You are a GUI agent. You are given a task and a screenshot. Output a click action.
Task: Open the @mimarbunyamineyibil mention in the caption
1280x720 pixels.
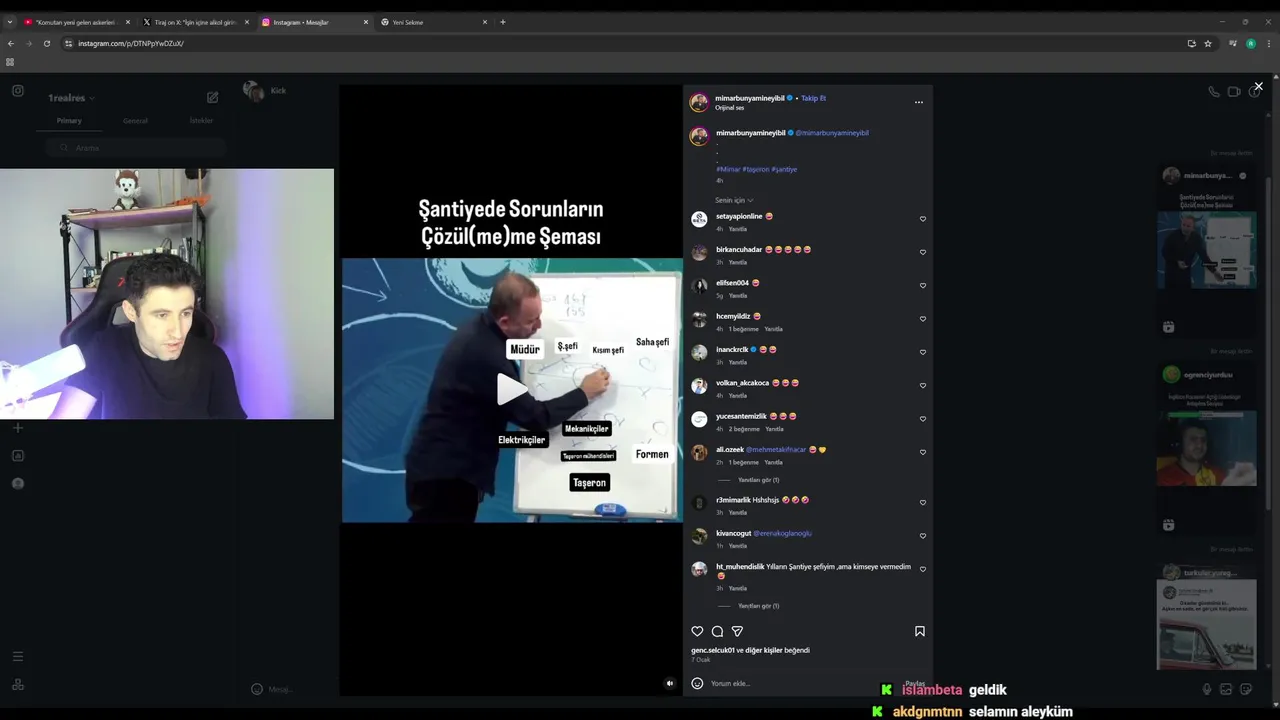[832, 133]
